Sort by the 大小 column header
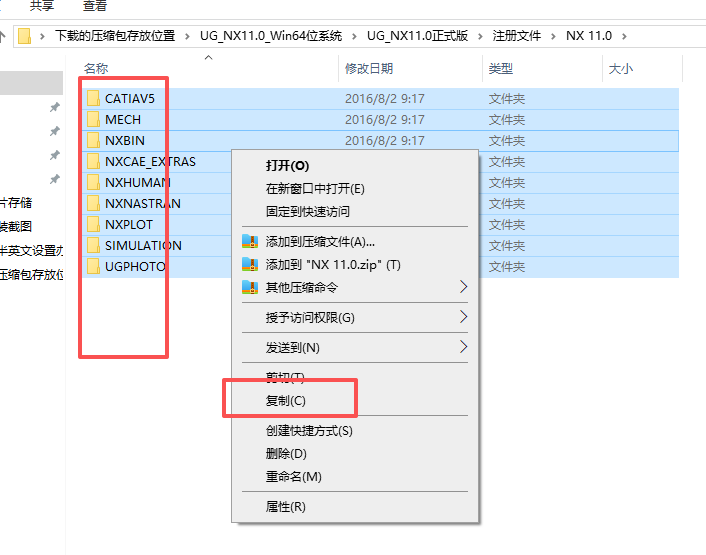The width and height of the screenshot is (706, 555). pyautogui.click(x=620, y=68)
